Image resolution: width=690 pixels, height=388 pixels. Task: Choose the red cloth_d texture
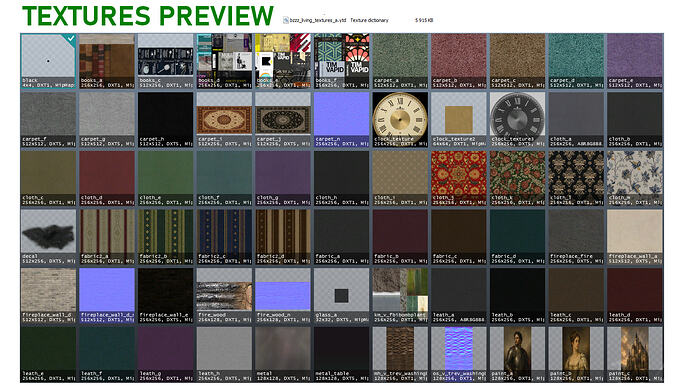tap(107, 178)
